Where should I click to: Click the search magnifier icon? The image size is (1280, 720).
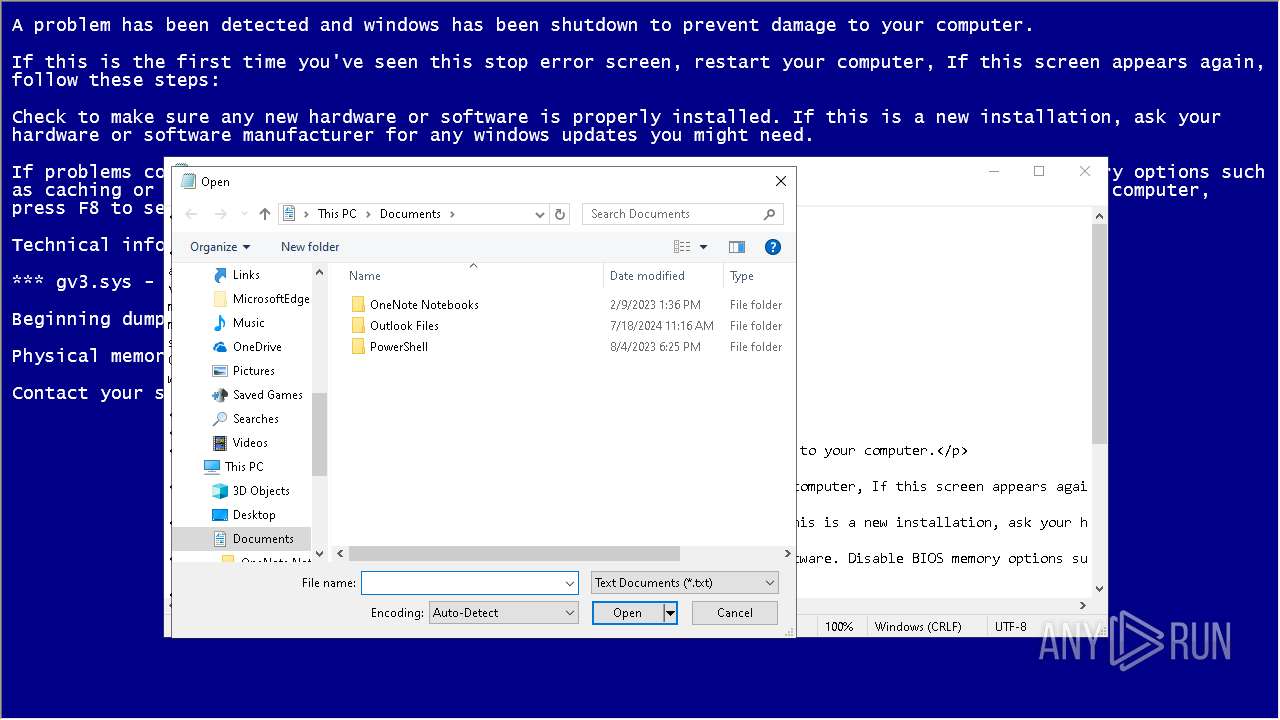769,214
